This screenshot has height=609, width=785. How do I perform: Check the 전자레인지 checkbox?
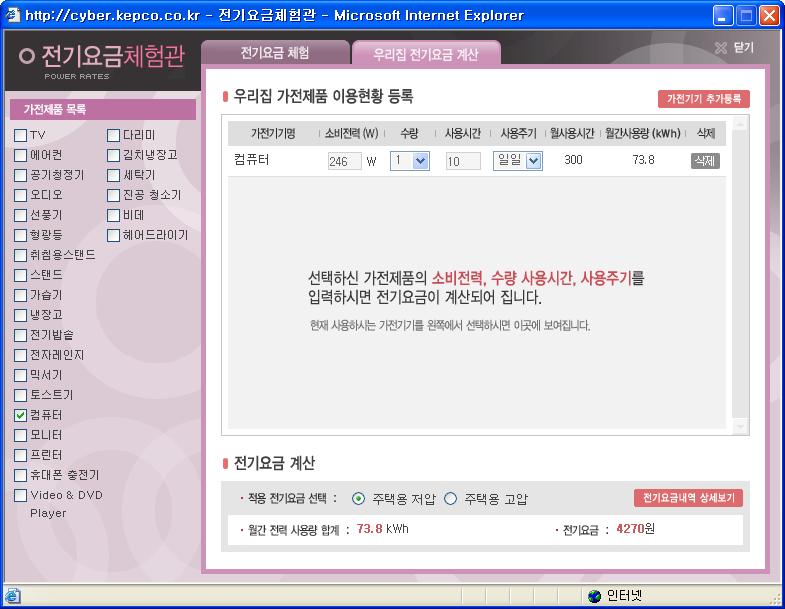[x=21, y=356]
